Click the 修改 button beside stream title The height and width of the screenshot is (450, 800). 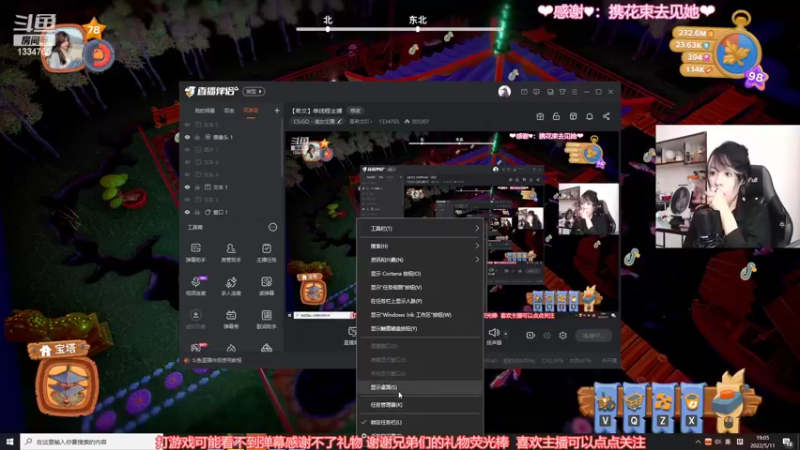[355, 111]
